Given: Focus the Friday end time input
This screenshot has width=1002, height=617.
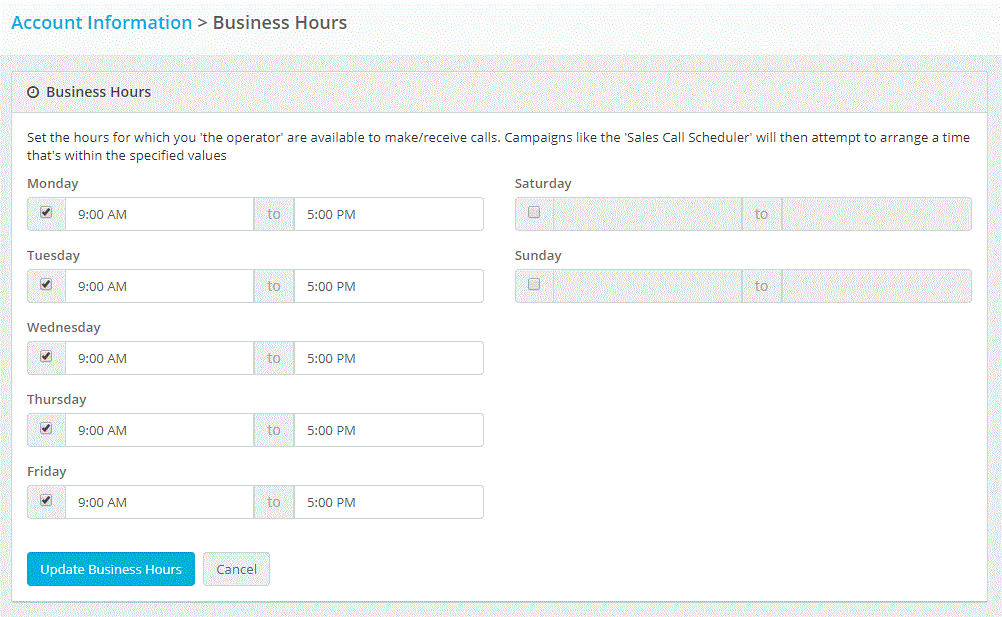Looking at the screenshot, I should (x=388, y=502).
